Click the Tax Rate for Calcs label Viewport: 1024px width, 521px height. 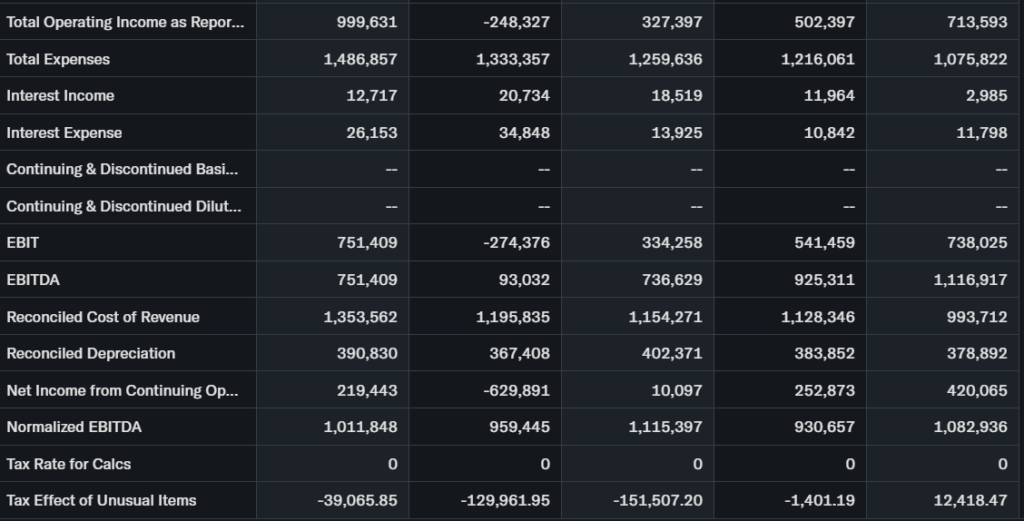coord(69,464)
